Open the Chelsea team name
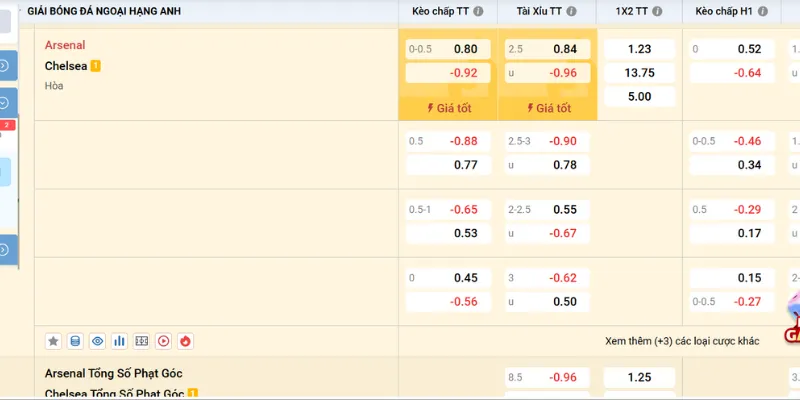This screenshot has height=400, width=800. coord(66,66)
